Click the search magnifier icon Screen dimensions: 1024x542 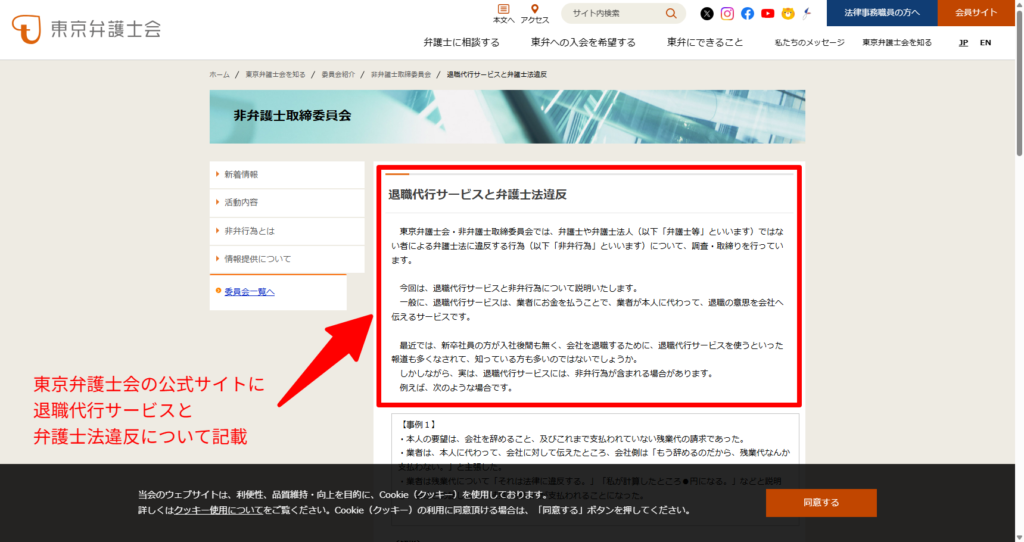tap(671, 13)
